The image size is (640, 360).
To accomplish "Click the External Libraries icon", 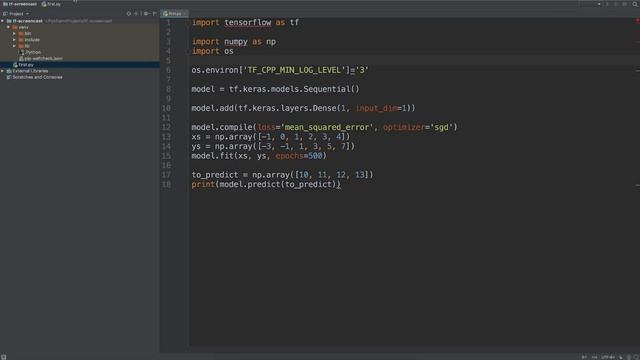I will coord(9,71).
